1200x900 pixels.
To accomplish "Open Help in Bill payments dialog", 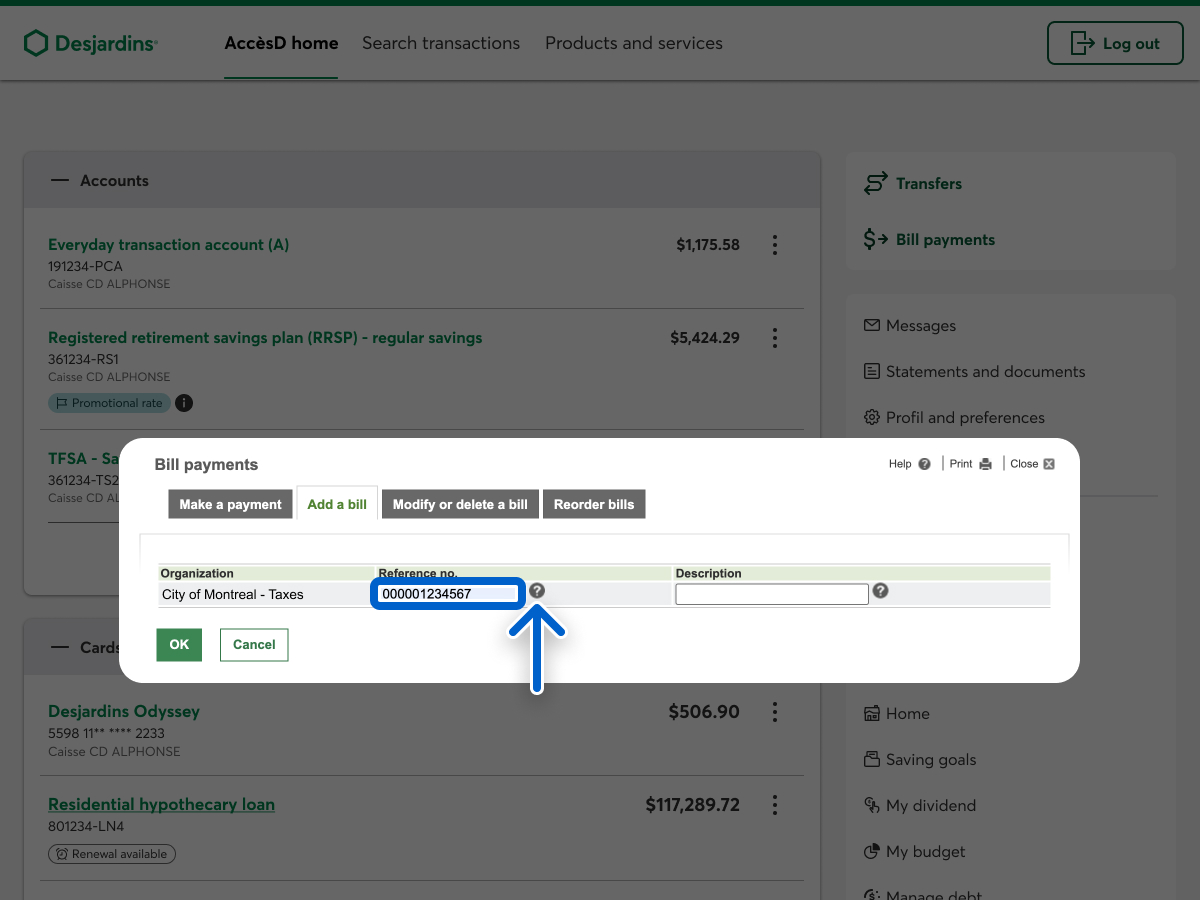I will [x=924, y=464].
